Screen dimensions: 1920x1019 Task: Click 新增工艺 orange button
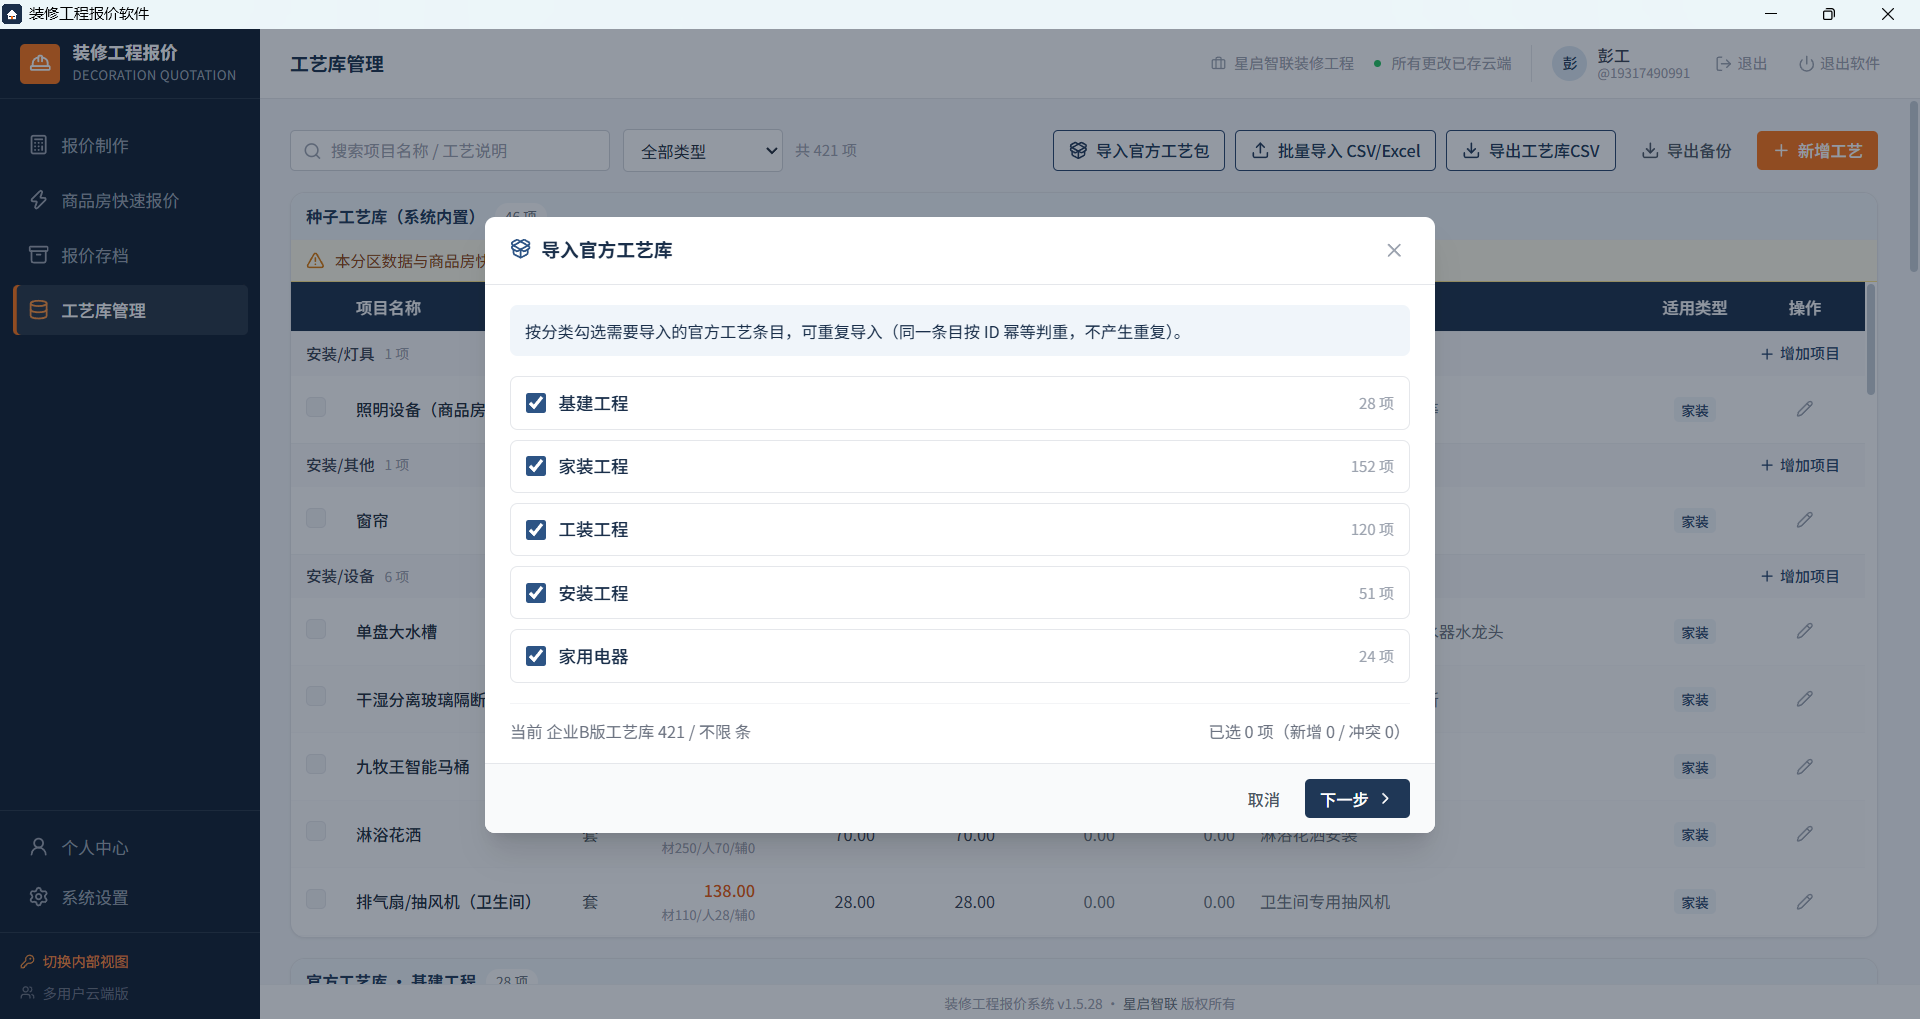point(1817,151)
